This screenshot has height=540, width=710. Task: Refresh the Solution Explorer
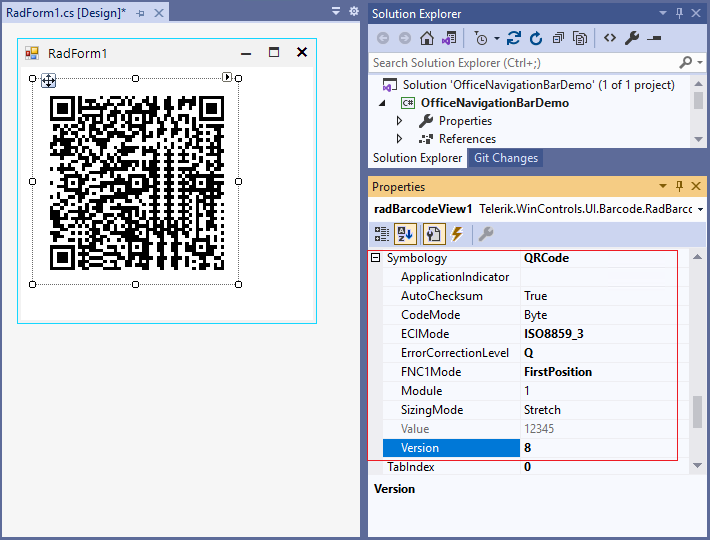[x=536, y=38]
